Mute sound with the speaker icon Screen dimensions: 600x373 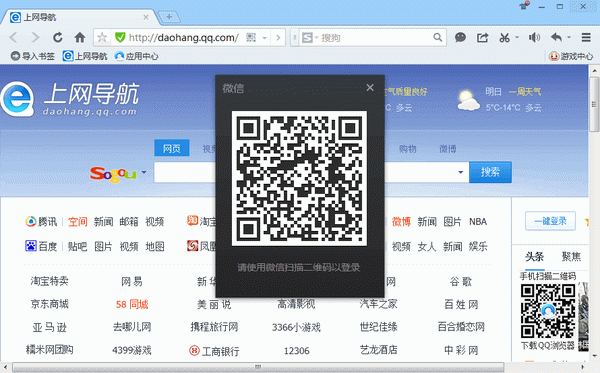[x=534, y=37]
